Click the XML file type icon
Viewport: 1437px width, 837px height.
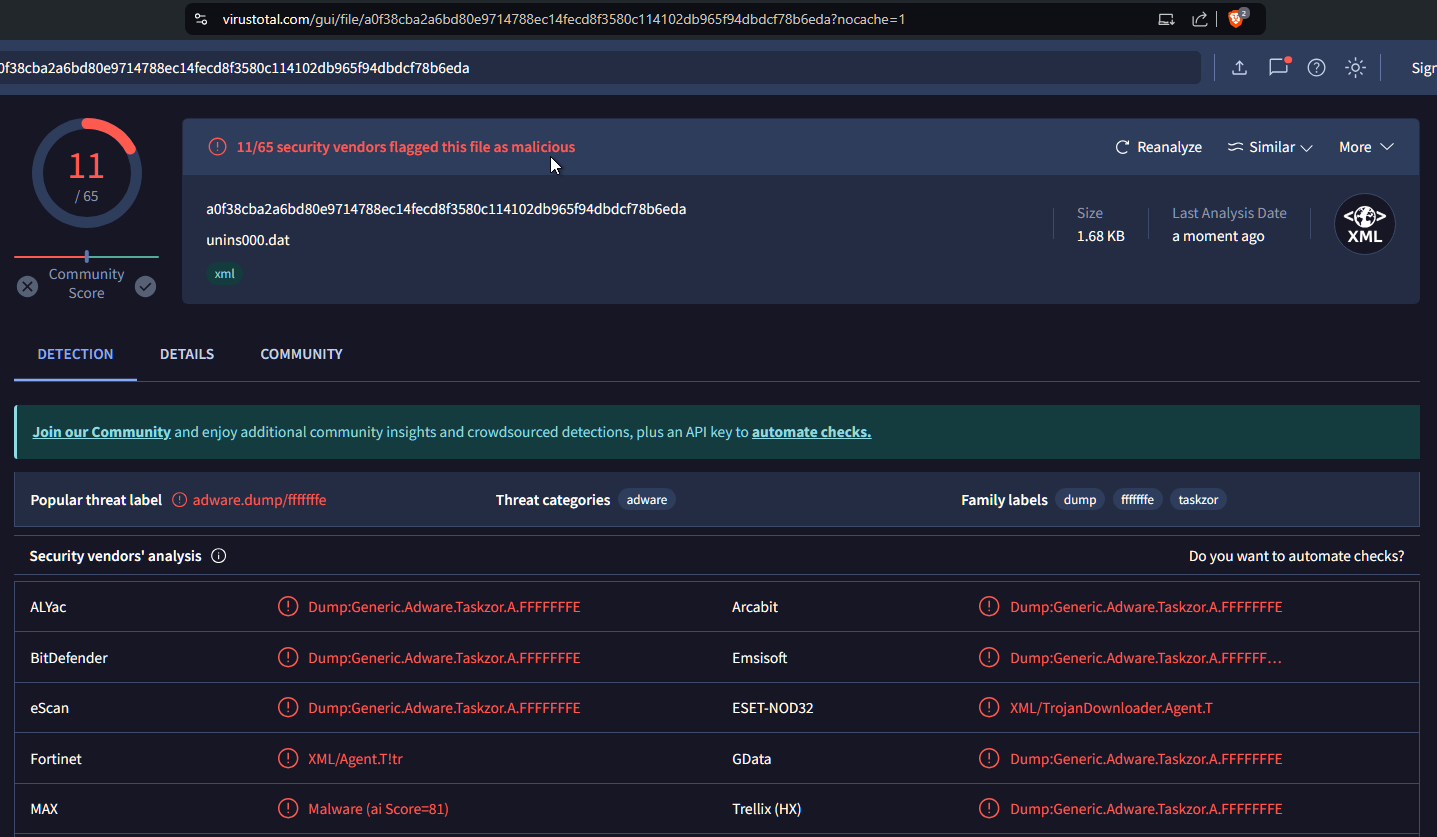tap(1365, 224)
